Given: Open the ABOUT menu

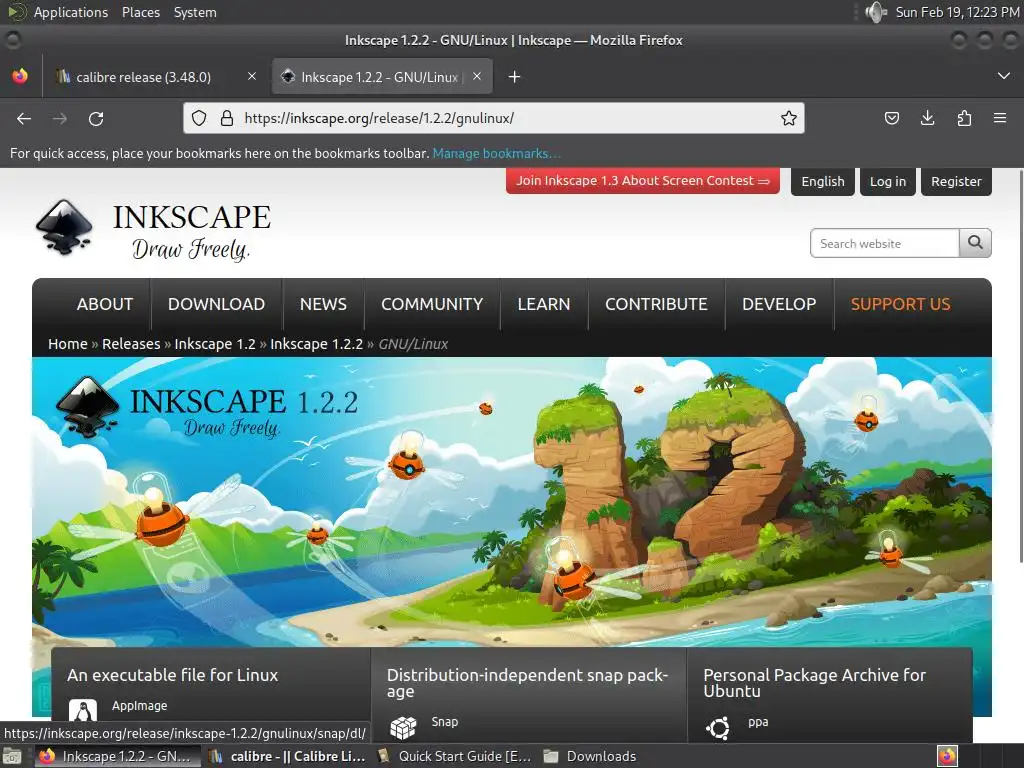Looking at the screenshot, I should pyautogui.click(x=104, y=304).
